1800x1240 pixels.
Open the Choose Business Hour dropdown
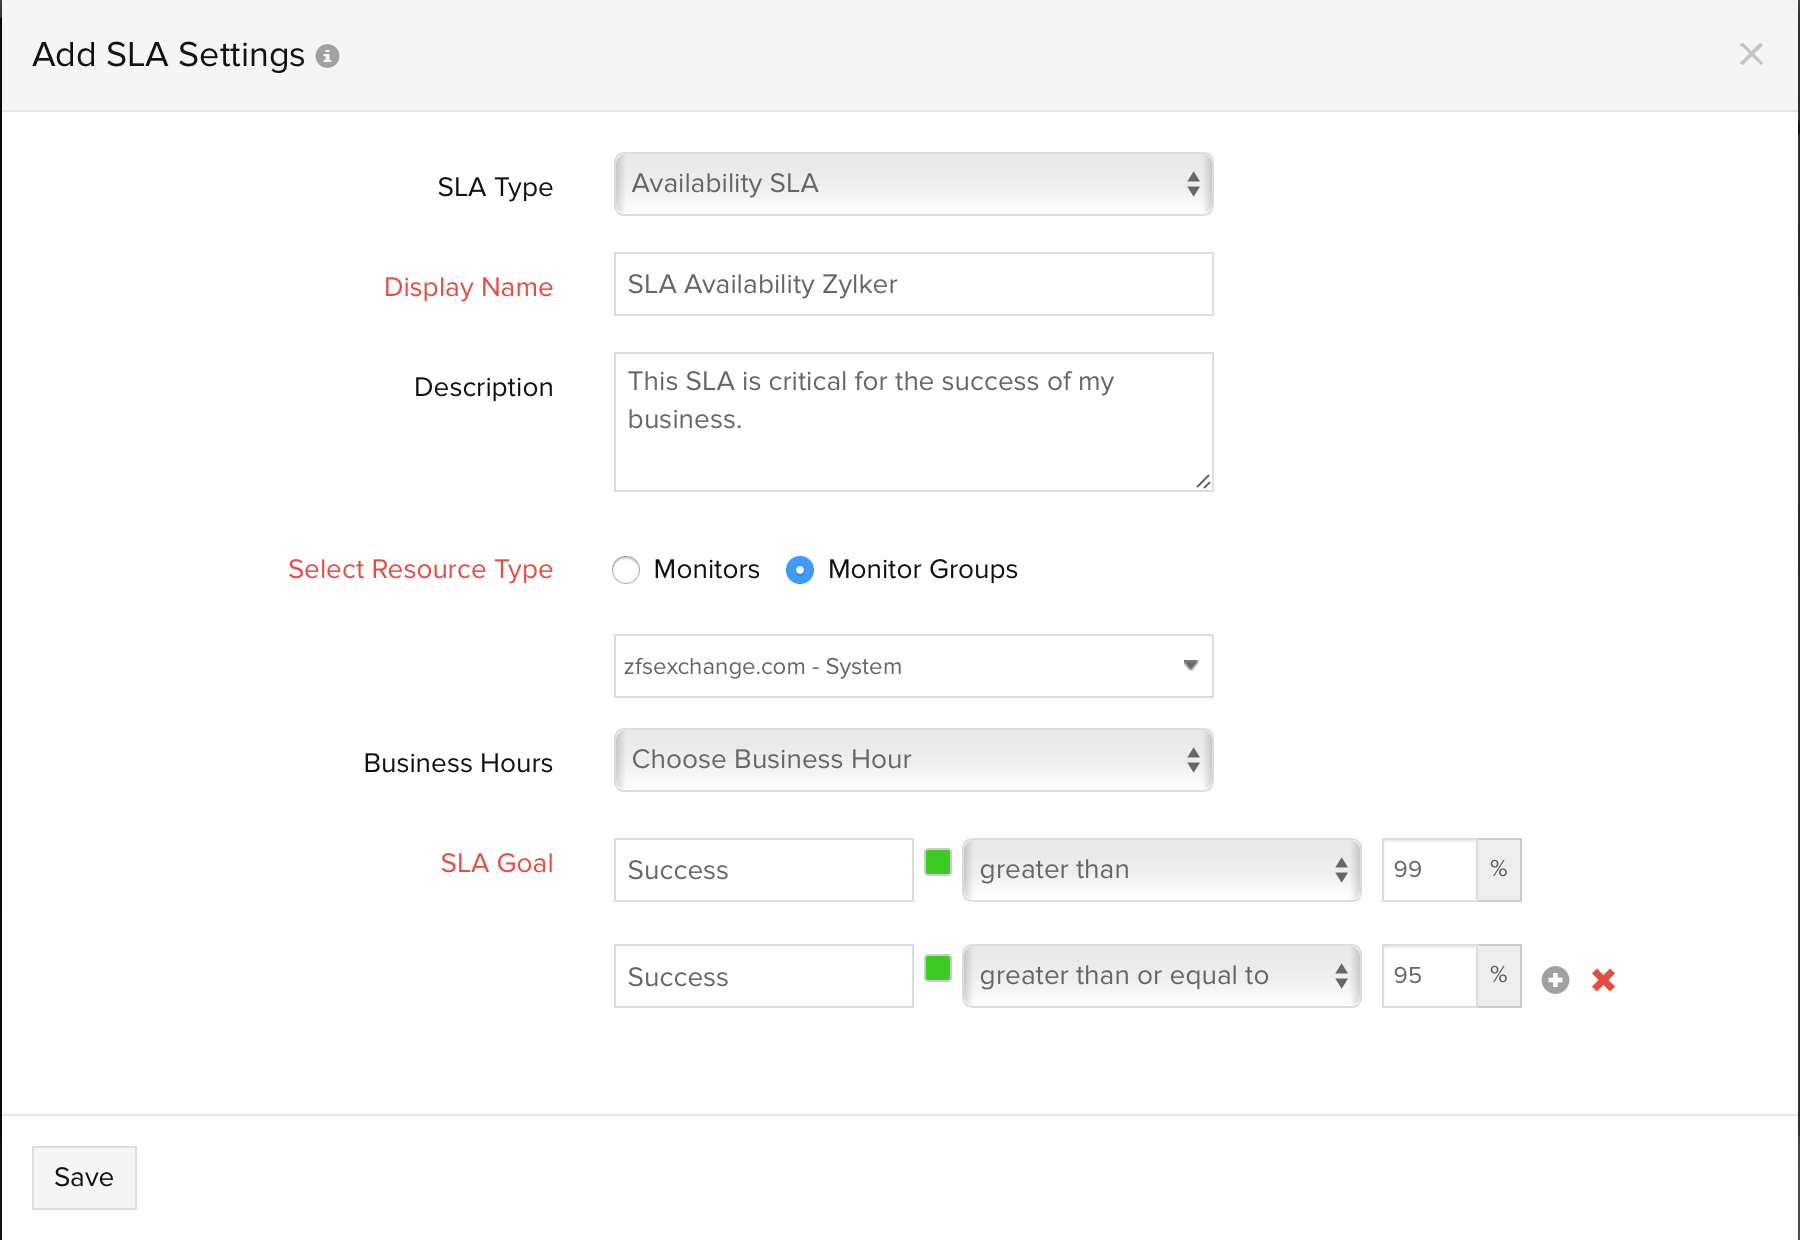click(913, 760)
